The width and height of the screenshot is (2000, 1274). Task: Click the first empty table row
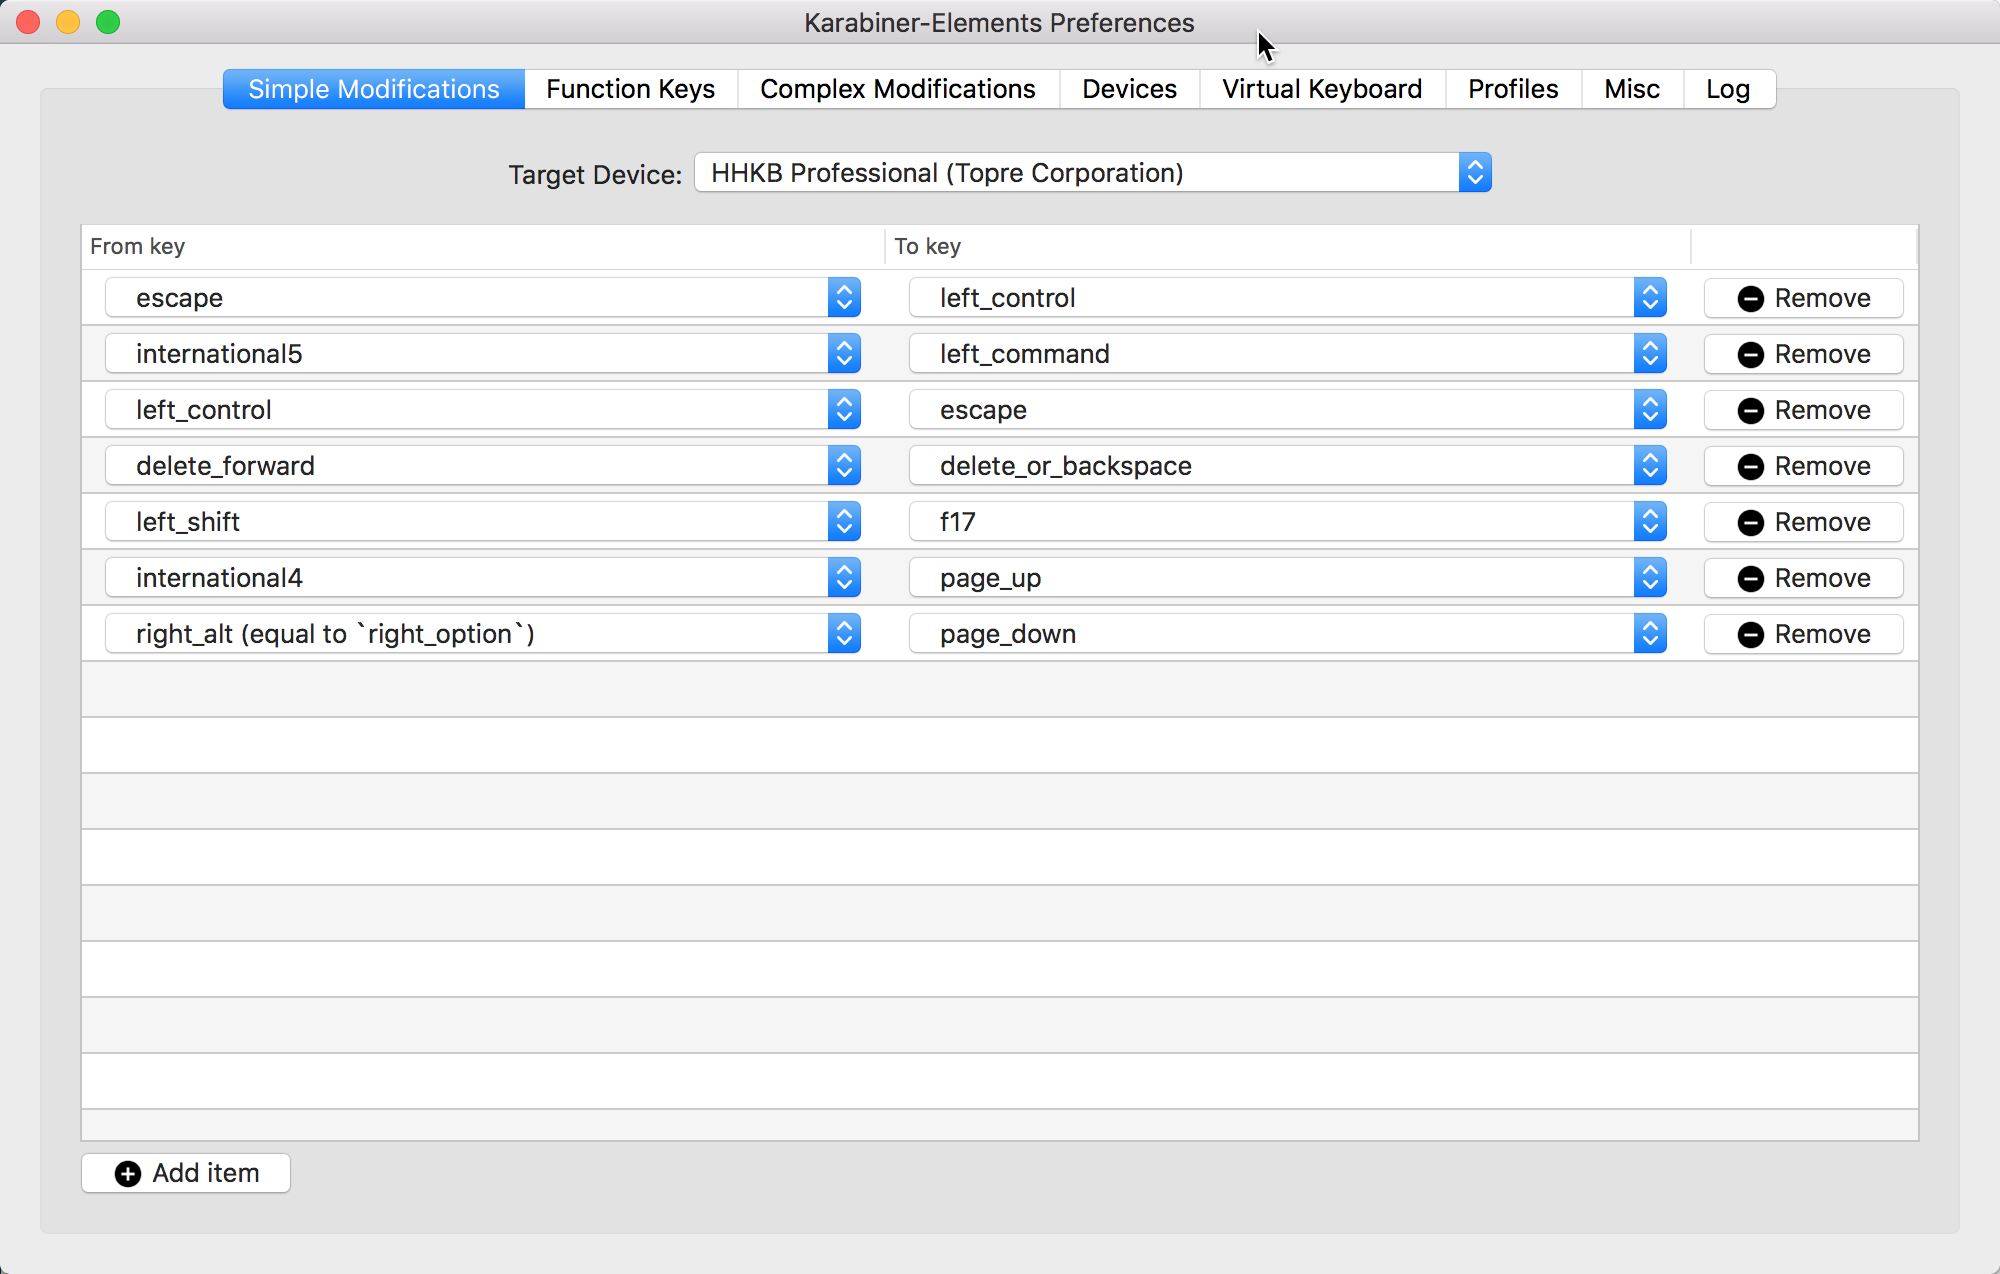tap(1000, 689)
